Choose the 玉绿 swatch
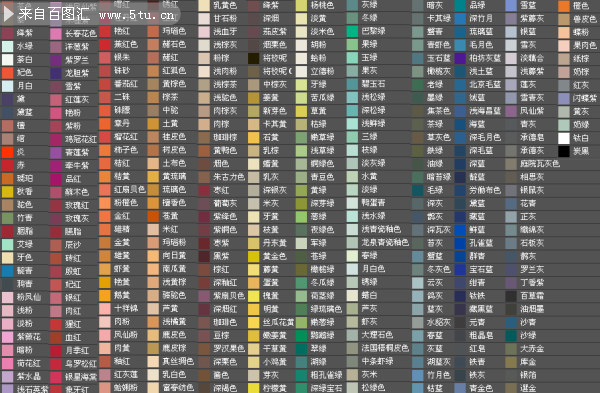This screenshot has width=600, height=393. tap(352, 58)
